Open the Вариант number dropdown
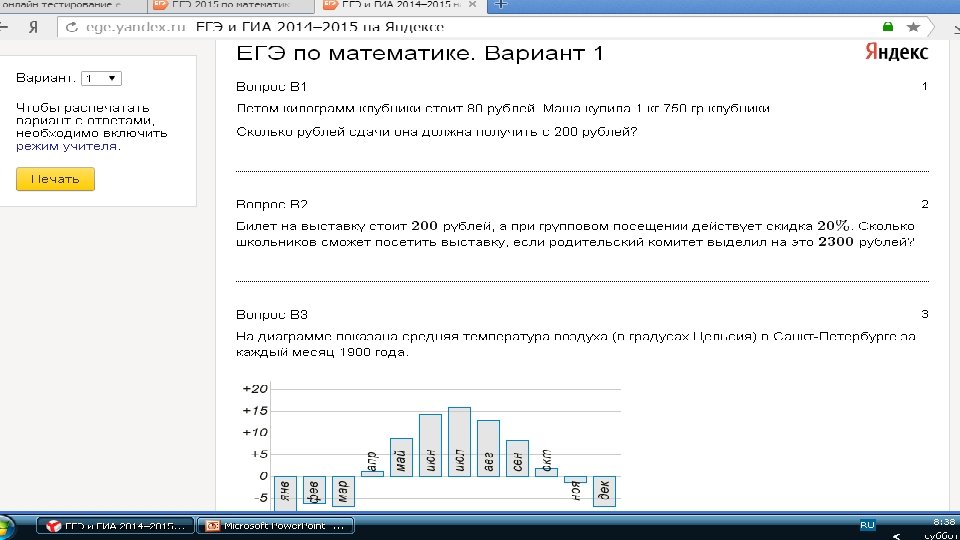This screenshot has height=540, width=960. [101, 78]
